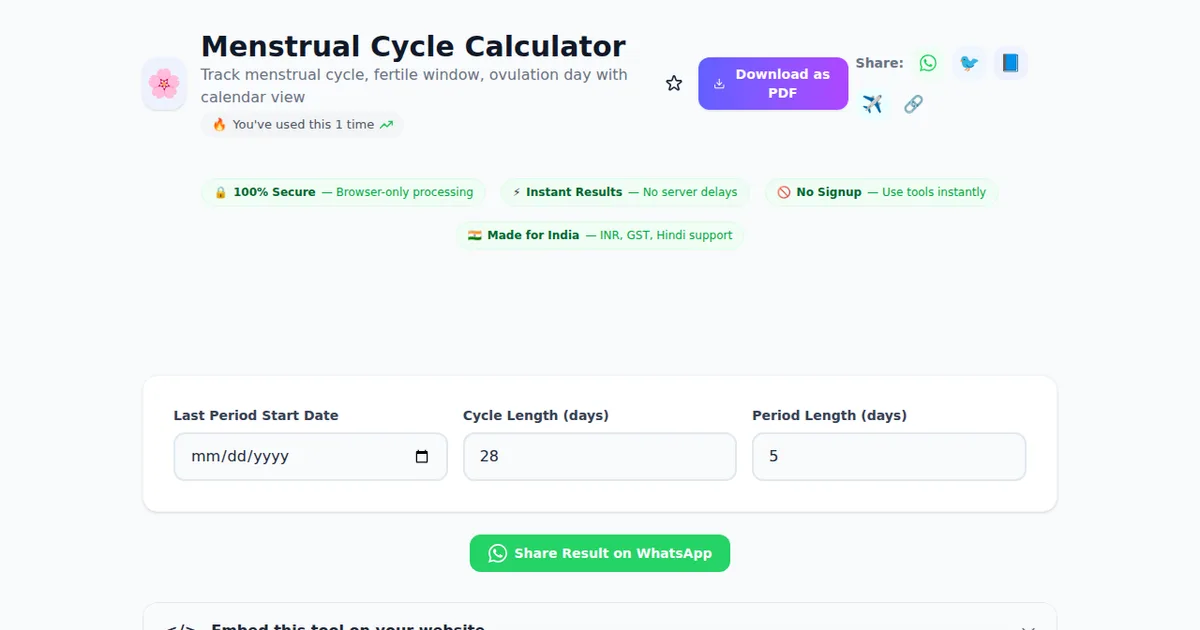Click the Download as PDF button
The width and height of the screenshot is (1200, 630).
coord(772,84)
